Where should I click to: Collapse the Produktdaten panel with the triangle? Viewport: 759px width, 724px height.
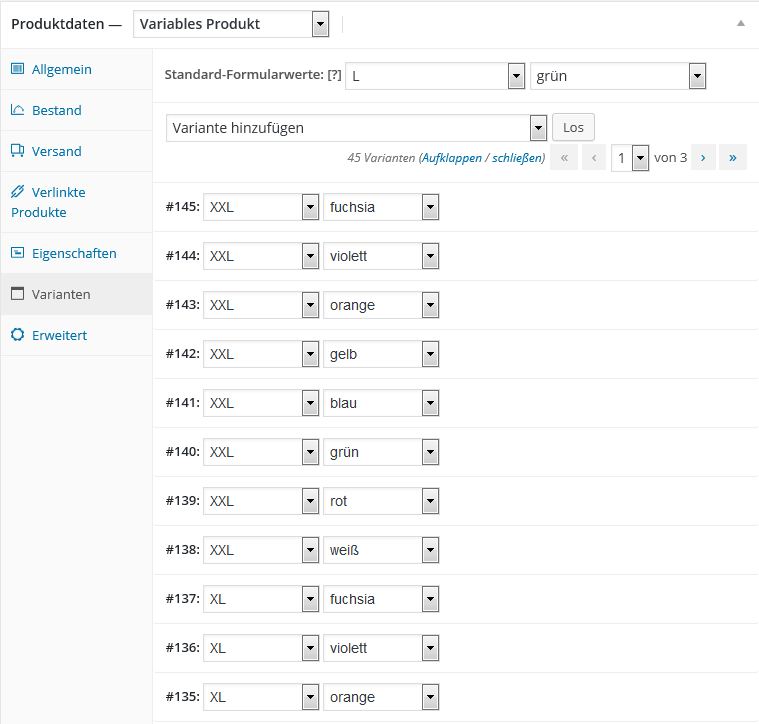point(741,23)
